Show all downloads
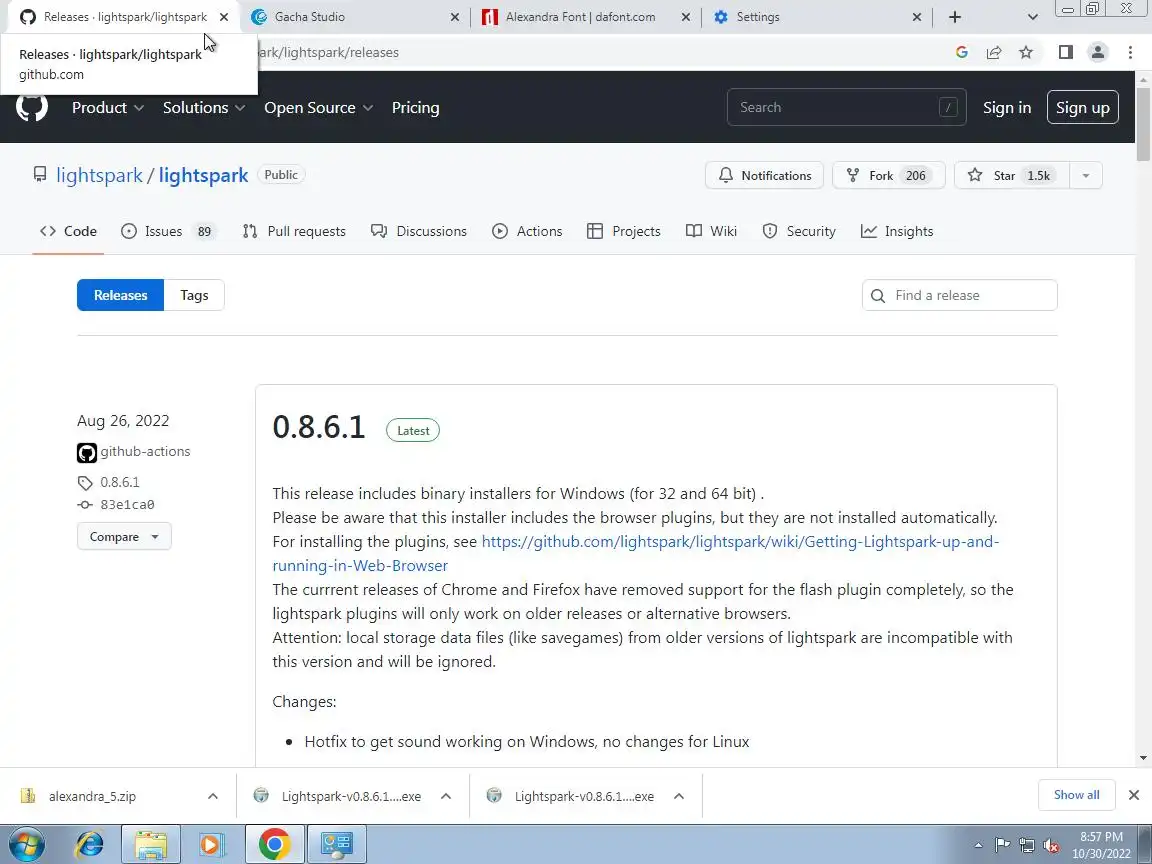The width and height of the screenshot is (1152, 864). pyautogui.click(x=1076, y=795)
